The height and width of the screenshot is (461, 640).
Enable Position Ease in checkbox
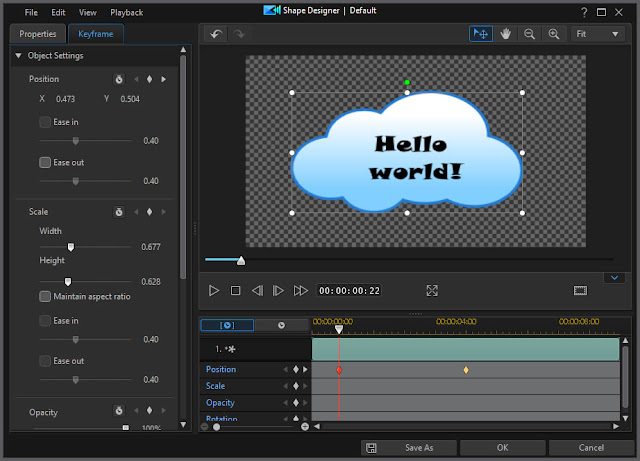(x=45, y=122)
